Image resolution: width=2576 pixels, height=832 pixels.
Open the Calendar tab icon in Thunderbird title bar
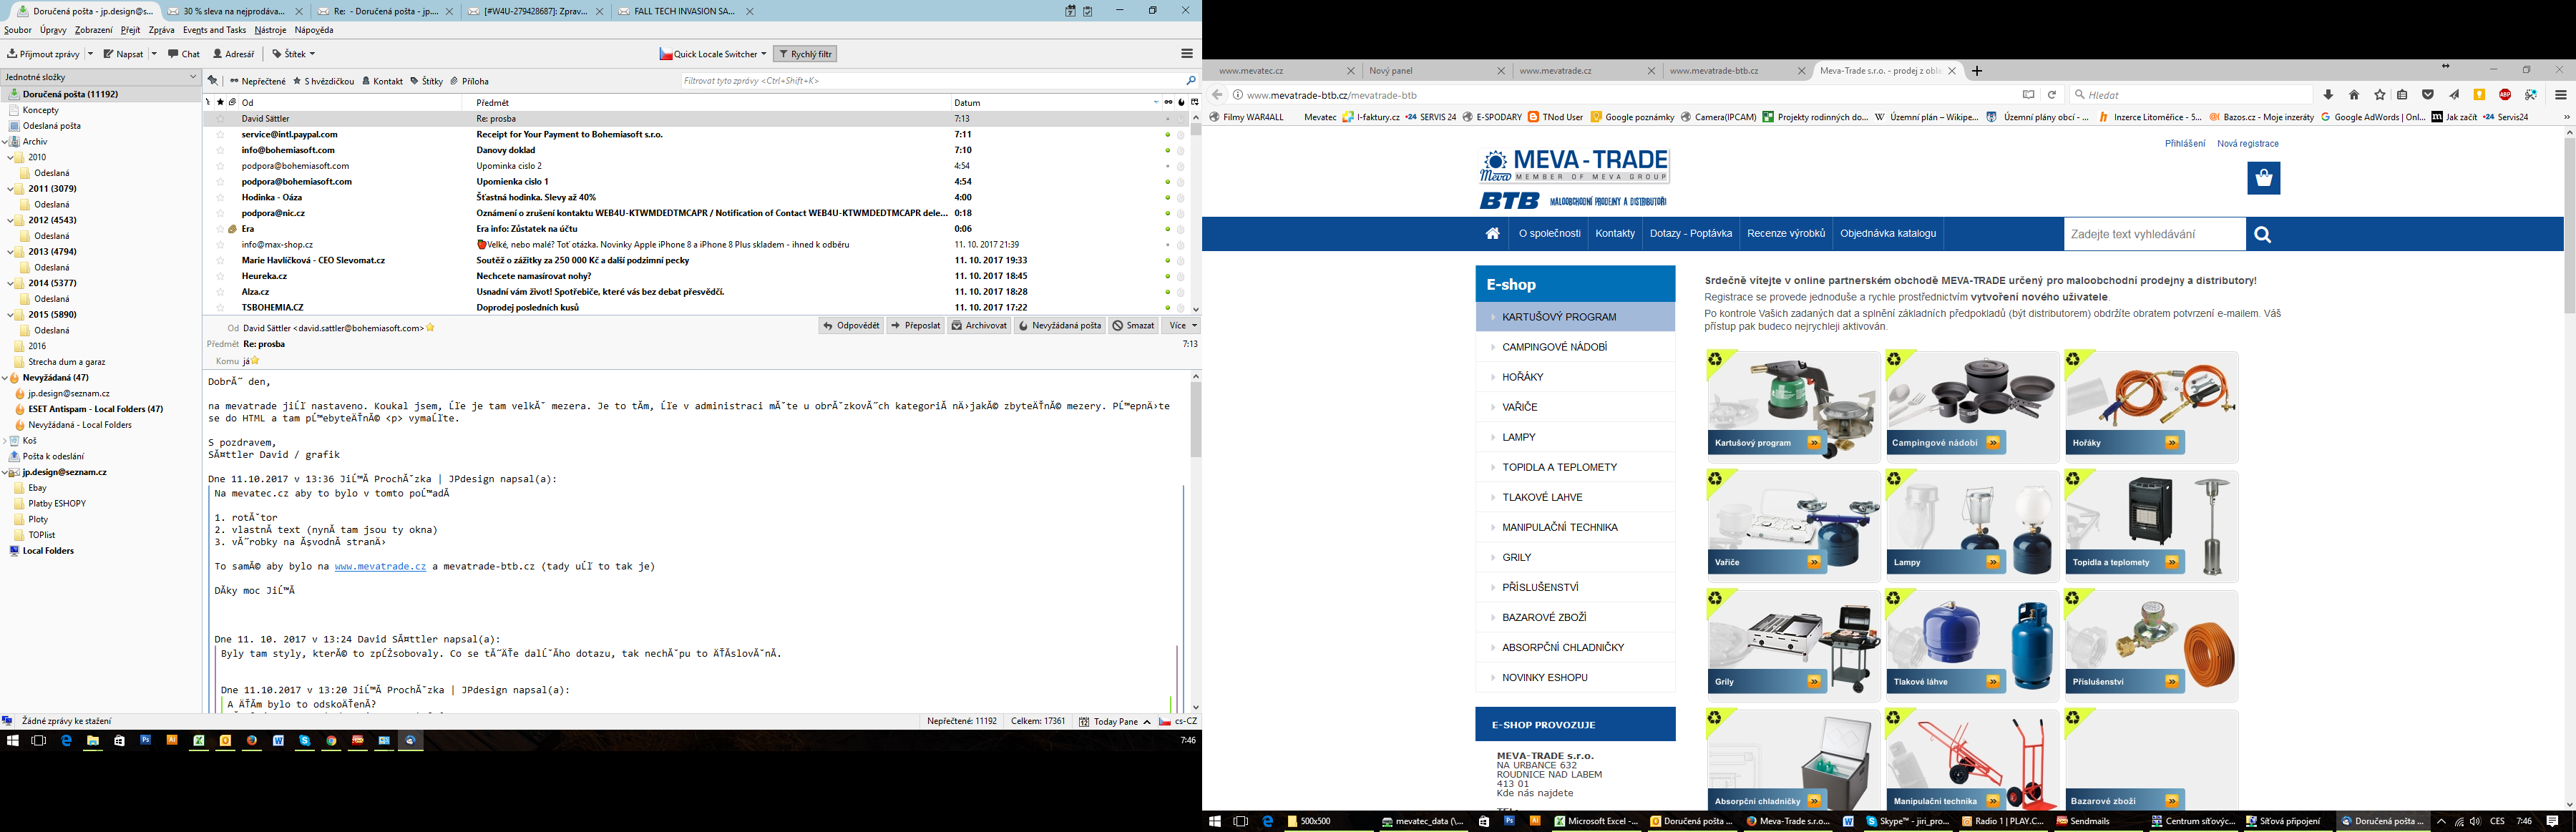click(1070, 11)
